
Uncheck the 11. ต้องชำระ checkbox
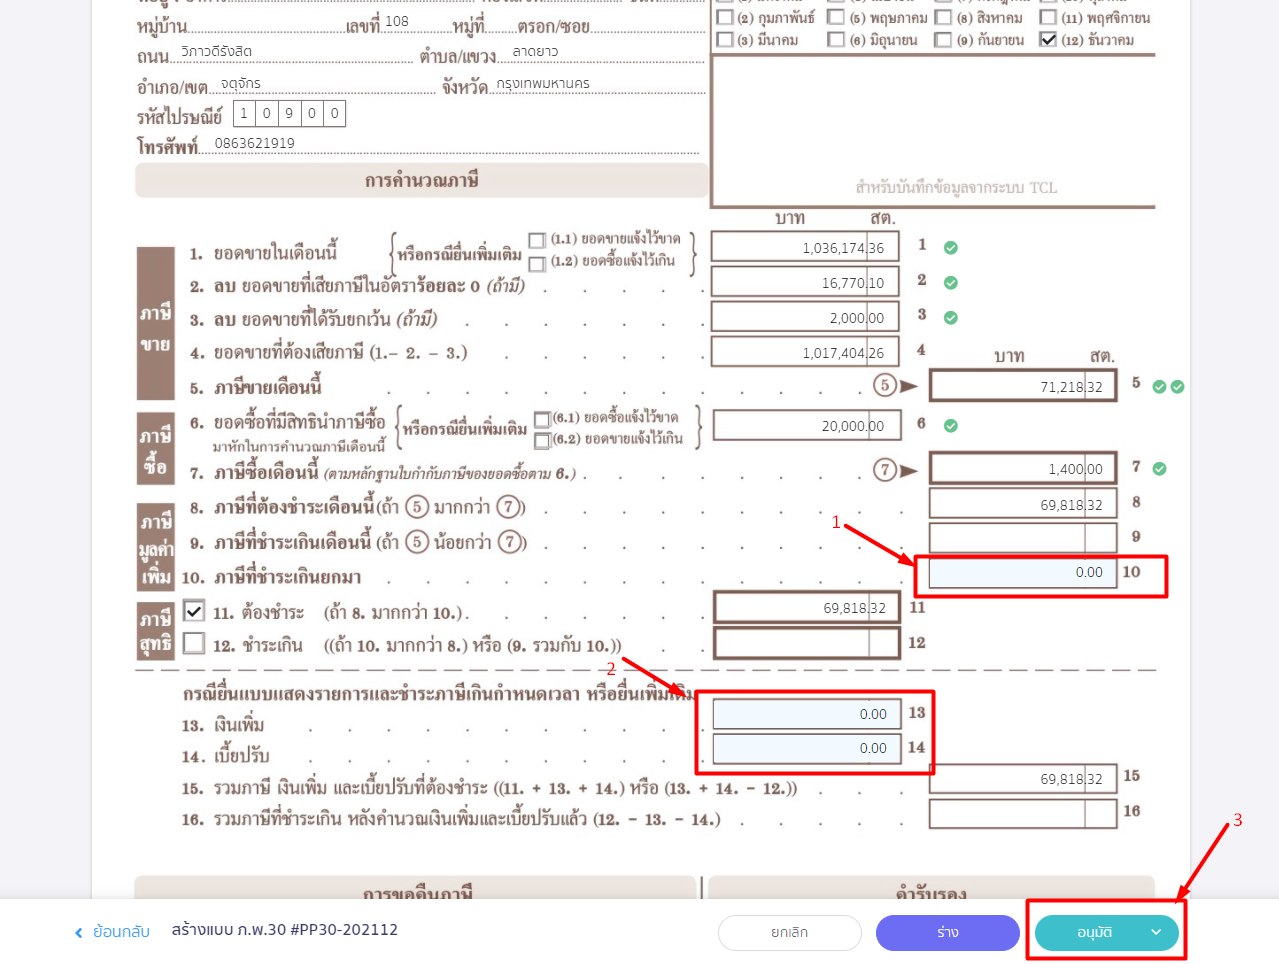point(194,611)
